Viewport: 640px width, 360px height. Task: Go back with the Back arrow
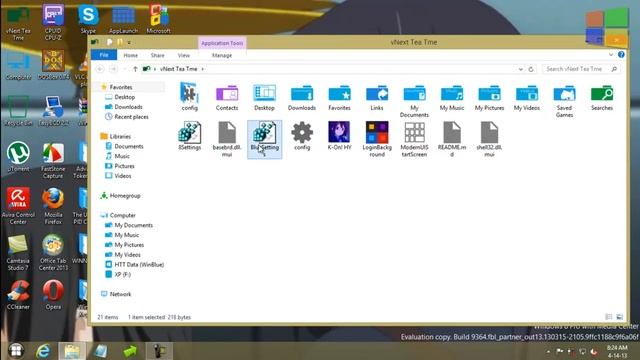coord(100,69)
